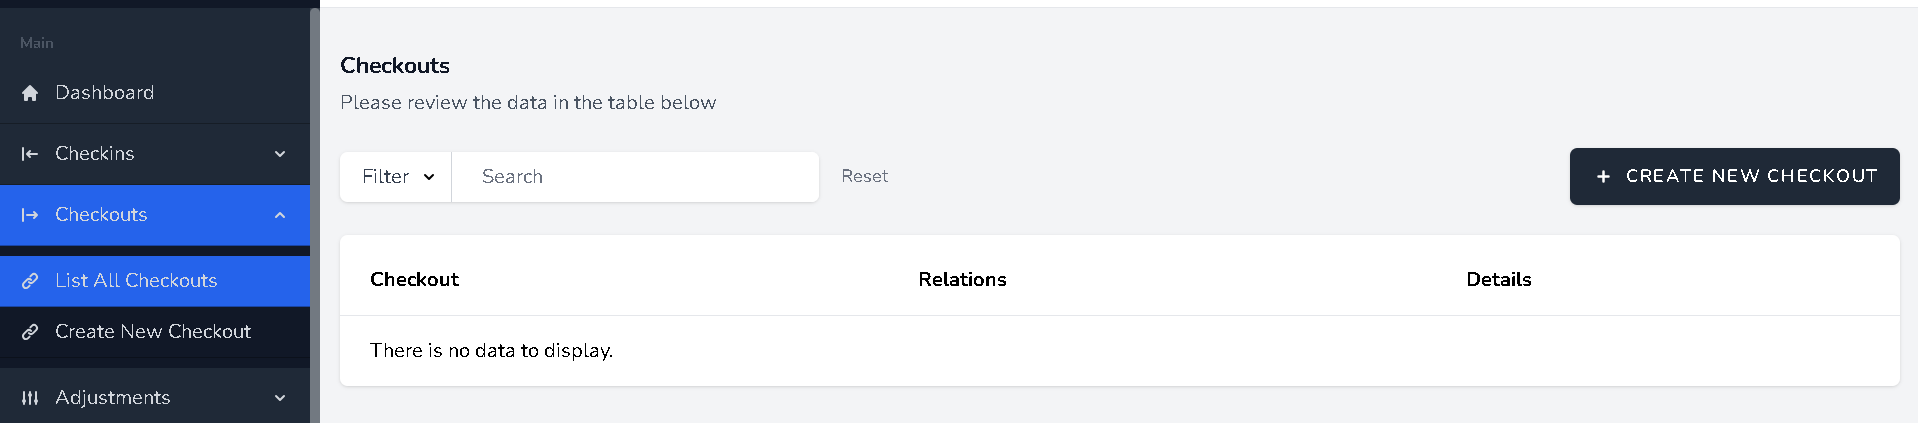Image resolution: width=1918 pixels, height=423 pixels.
Task: Click the Checkins arrow icon
Action: [30, 154]
